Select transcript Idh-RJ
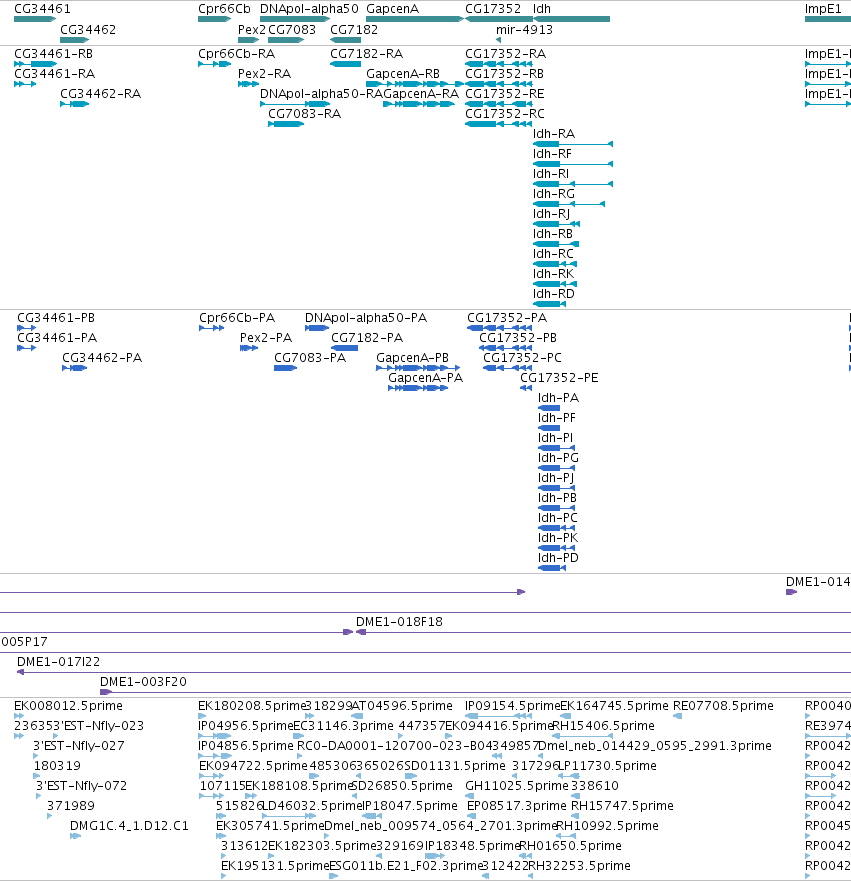 [x=557, y=224]
